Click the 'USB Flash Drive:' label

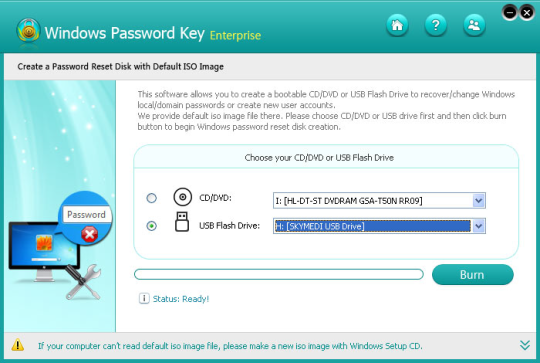pos(229,226)
